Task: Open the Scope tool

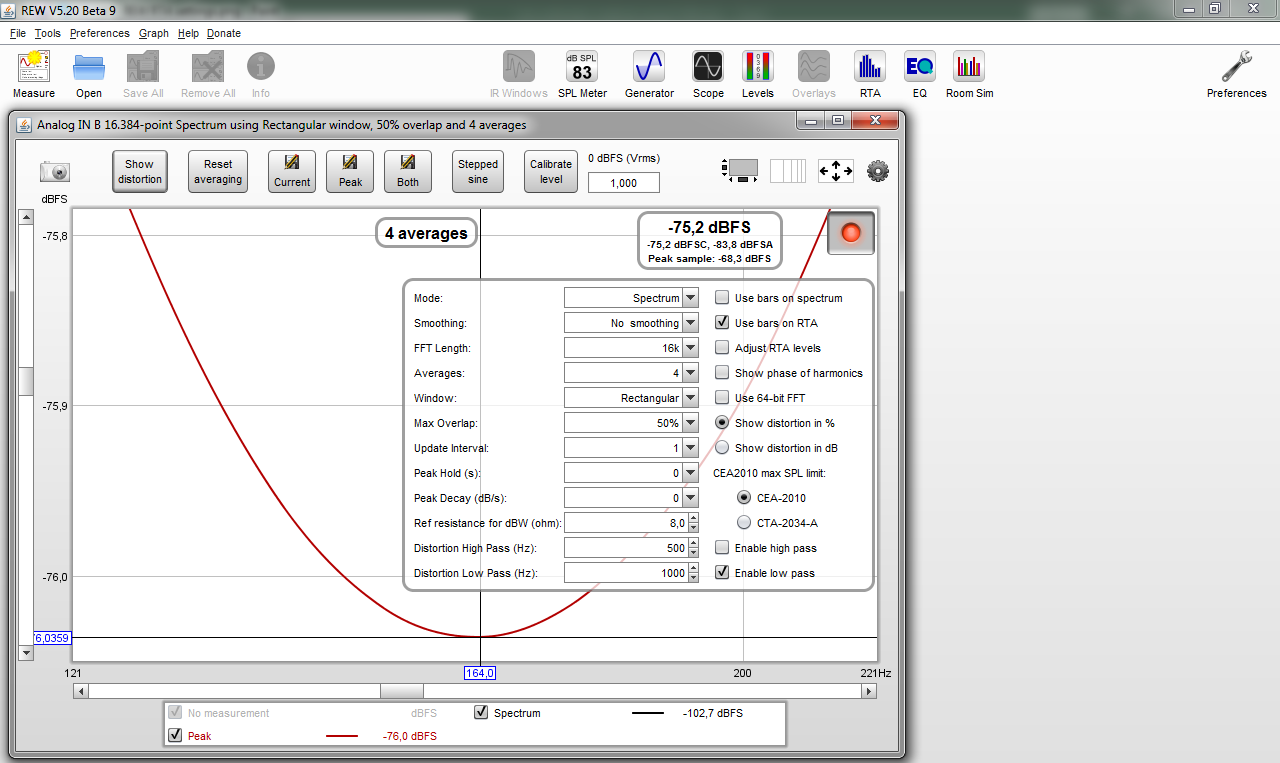Action: 708,67
